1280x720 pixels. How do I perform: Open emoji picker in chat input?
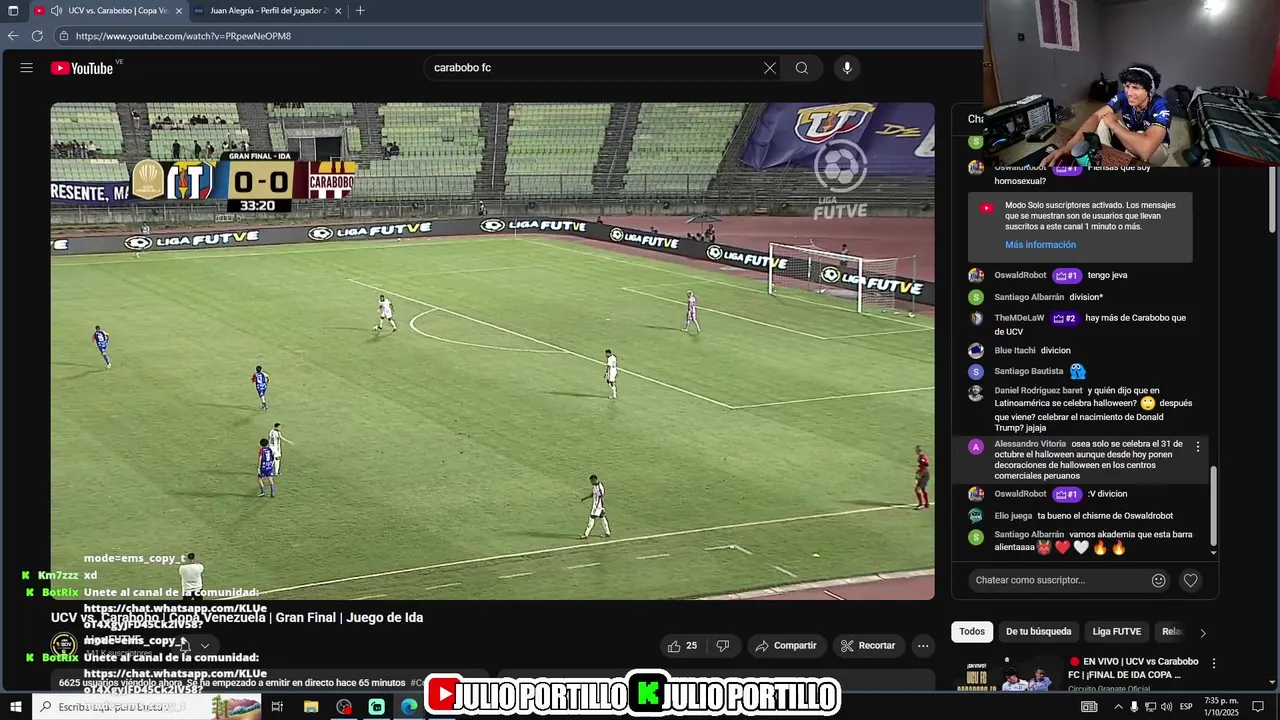(1159, 580)
